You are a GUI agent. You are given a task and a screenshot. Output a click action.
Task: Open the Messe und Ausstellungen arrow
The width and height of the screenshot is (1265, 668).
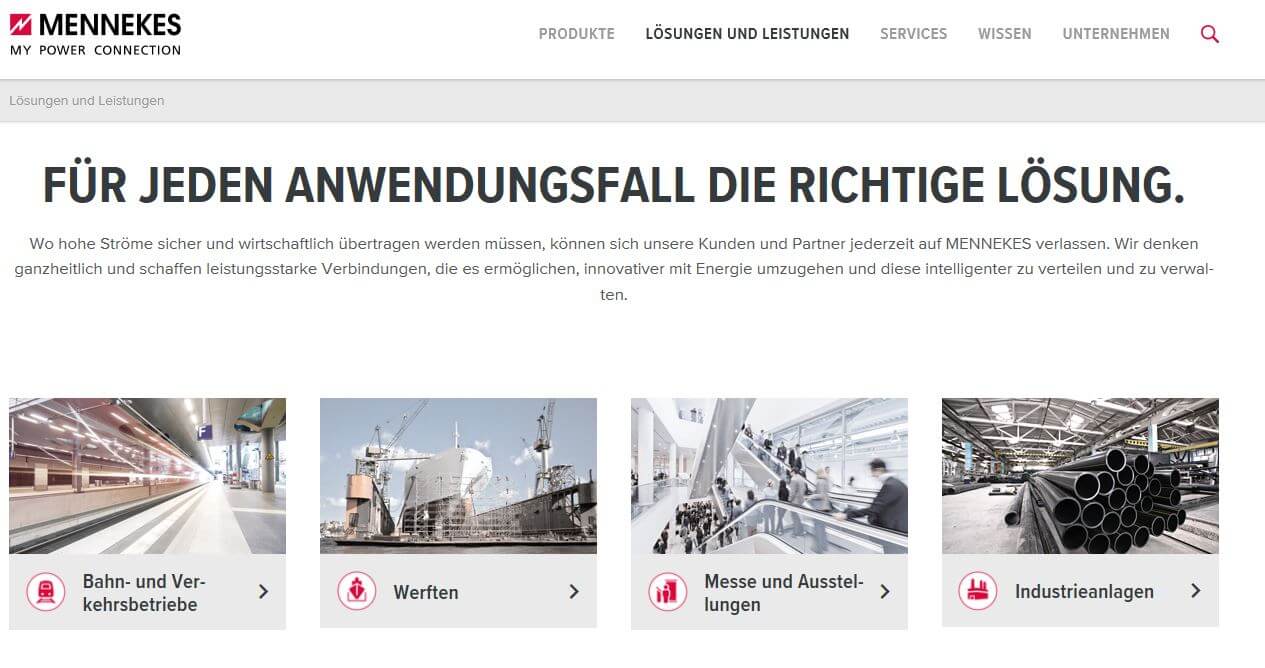click(885, 592)
